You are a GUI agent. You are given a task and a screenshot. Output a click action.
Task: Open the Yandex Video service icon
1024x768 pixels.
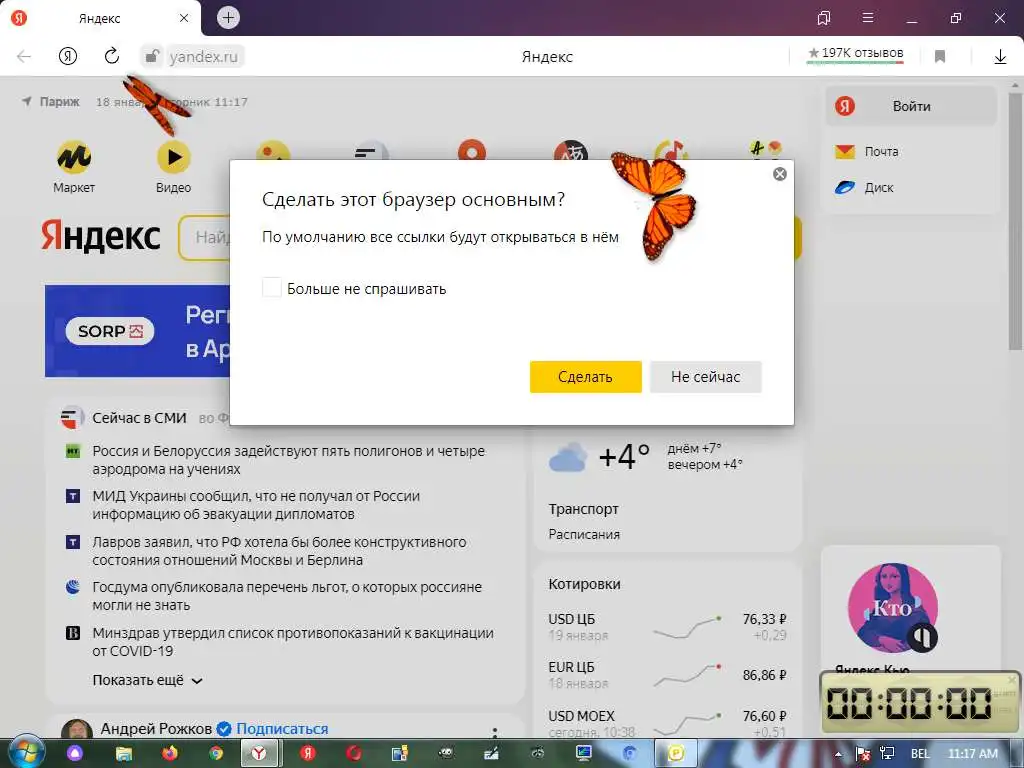click(x=174, y=157)
